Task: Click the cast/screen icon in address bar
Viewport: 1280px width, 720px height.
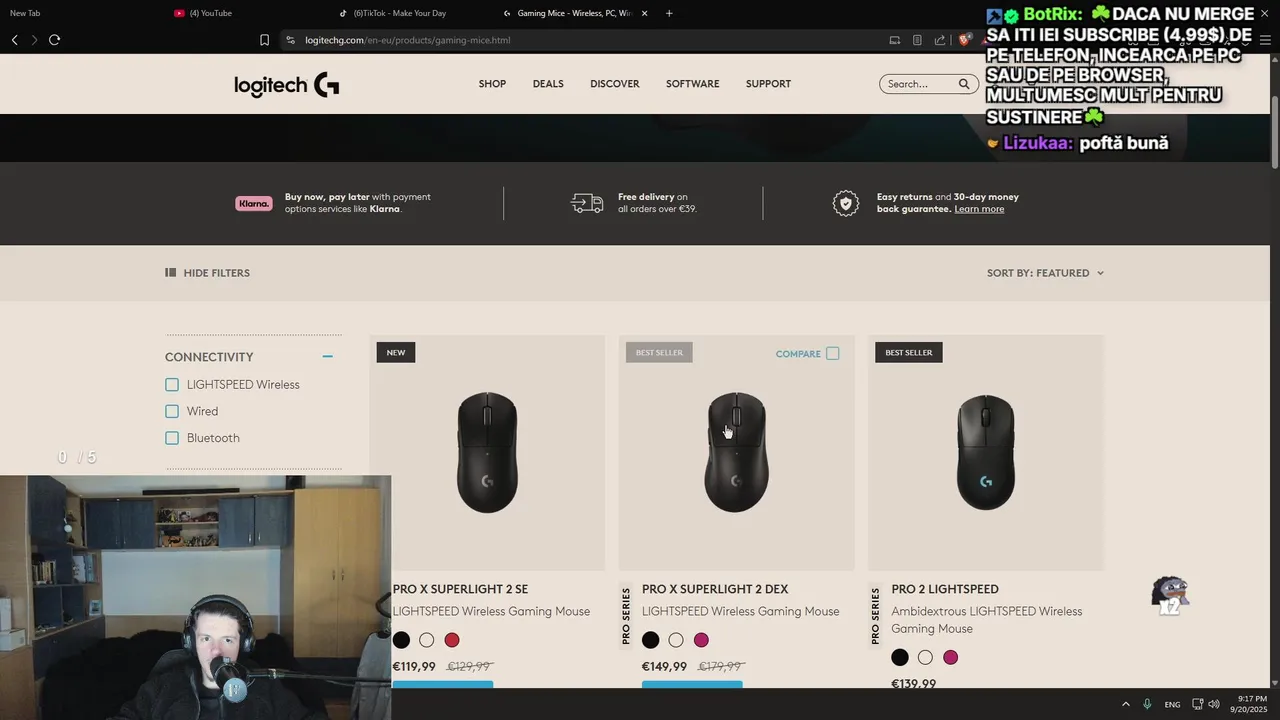Action: (894, 40)
